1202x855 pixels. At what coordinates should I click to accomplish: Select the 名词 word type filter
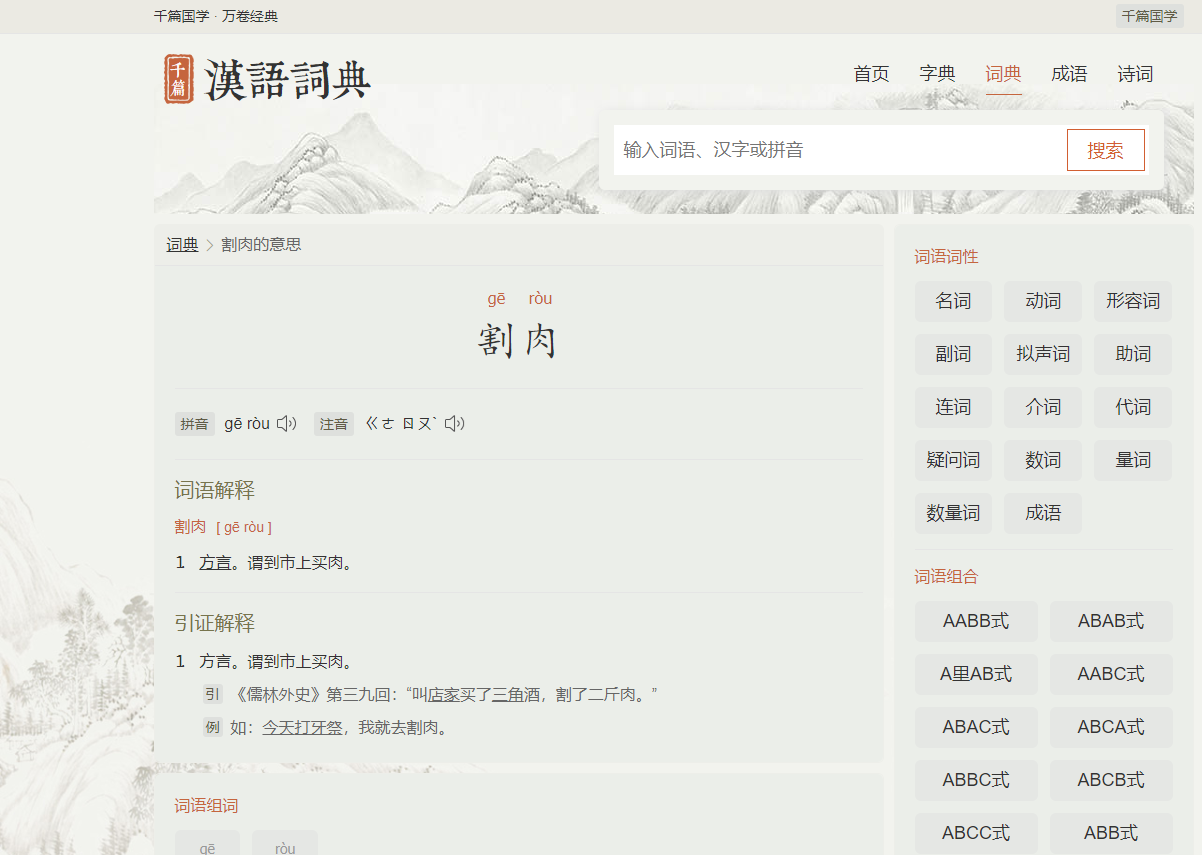953,301
